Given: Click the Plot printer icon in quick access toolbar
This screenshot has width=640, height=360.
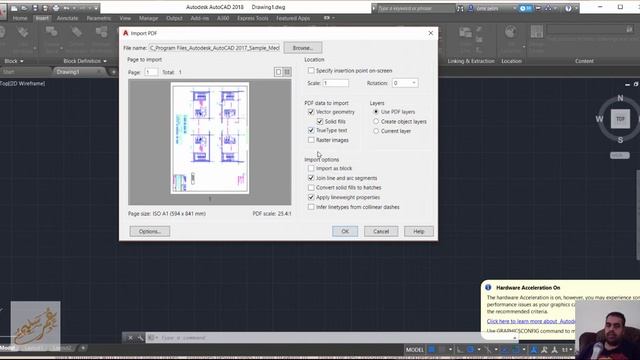Looking at the screenshot, I should pyautogui.click(x=56, y=8).
